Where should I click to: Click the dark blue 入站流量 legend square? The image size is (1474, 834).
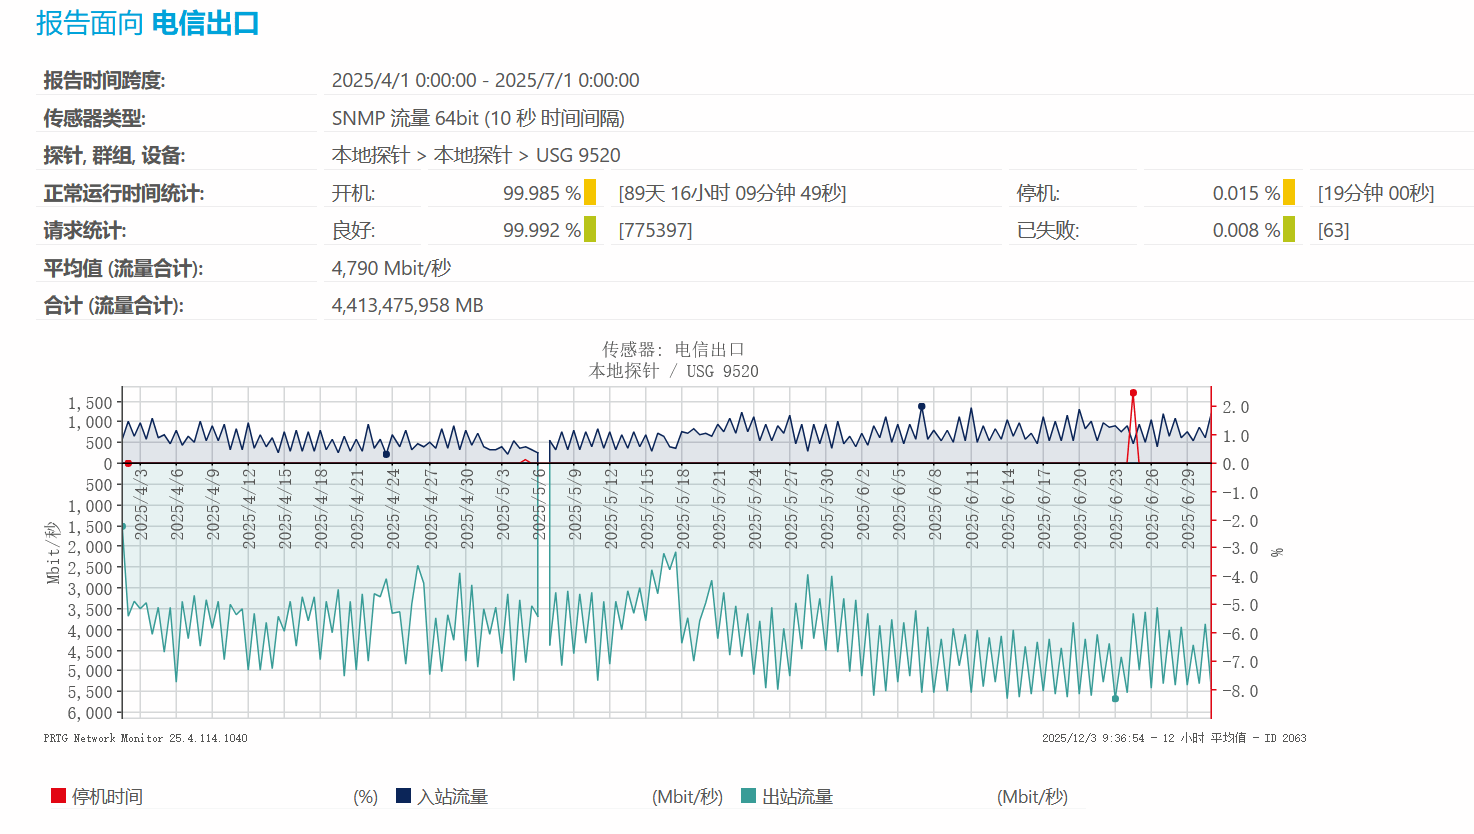click(x=404, y=796)
